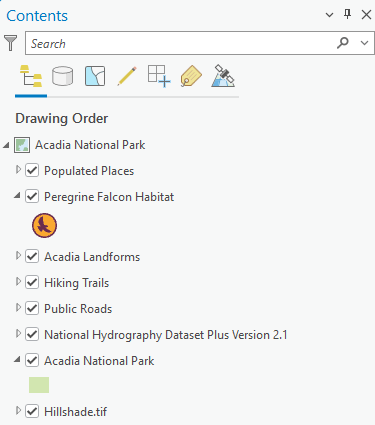
Task: Close the Contents pane
Action: pos(366,14)
